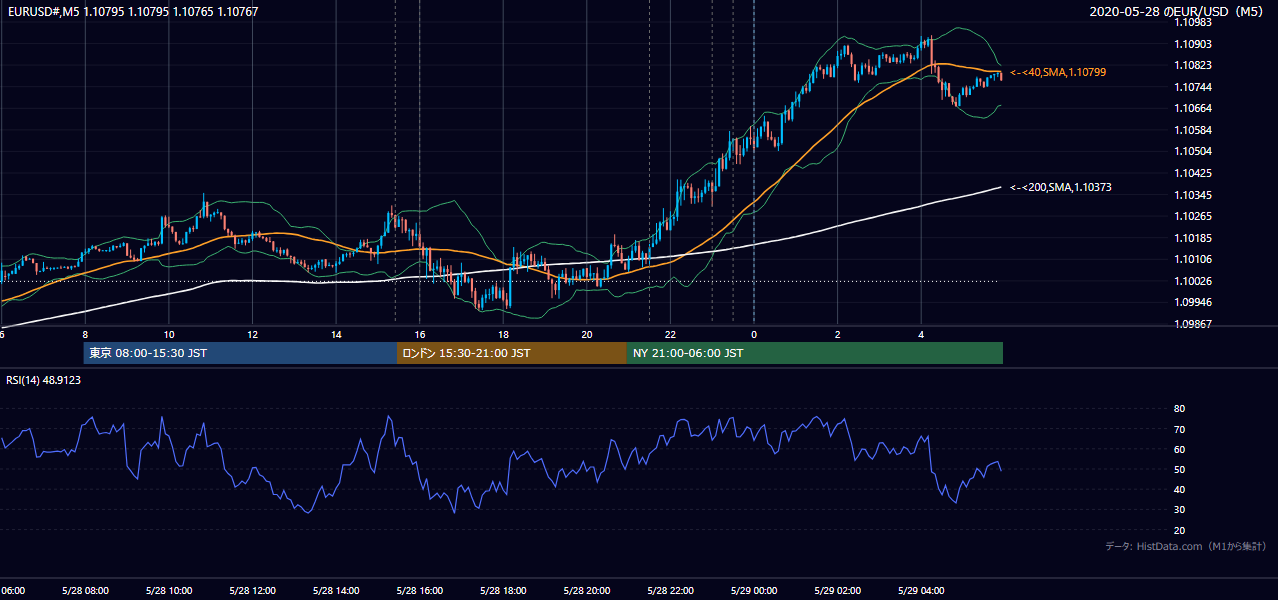This screenshot has width=1278, height=600.
Task: Click the bottom date label 5/28 18:00
Action: [503, 590]
